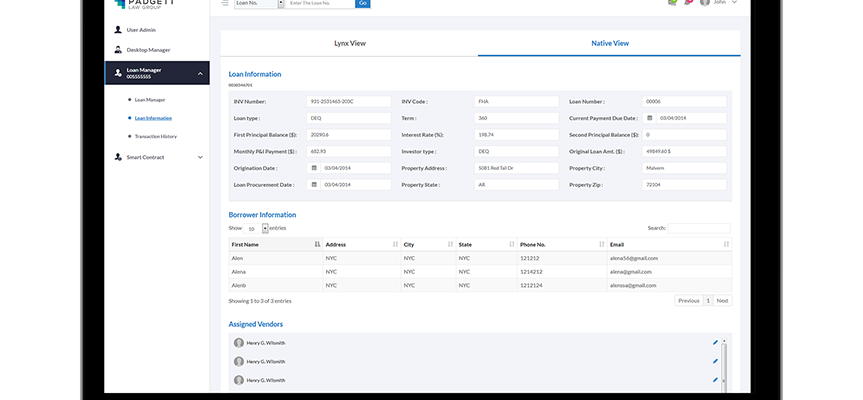Click the Desktop Manager sidebar icon
Screen dimensions: 863x400
[118, 49]
